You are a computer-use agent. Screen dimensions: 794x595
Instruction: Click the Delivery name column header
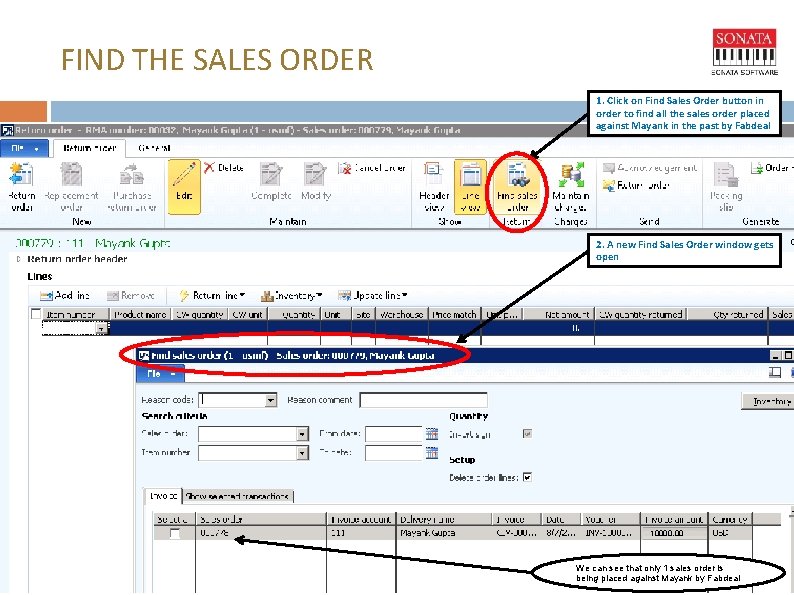coord(444,519)
